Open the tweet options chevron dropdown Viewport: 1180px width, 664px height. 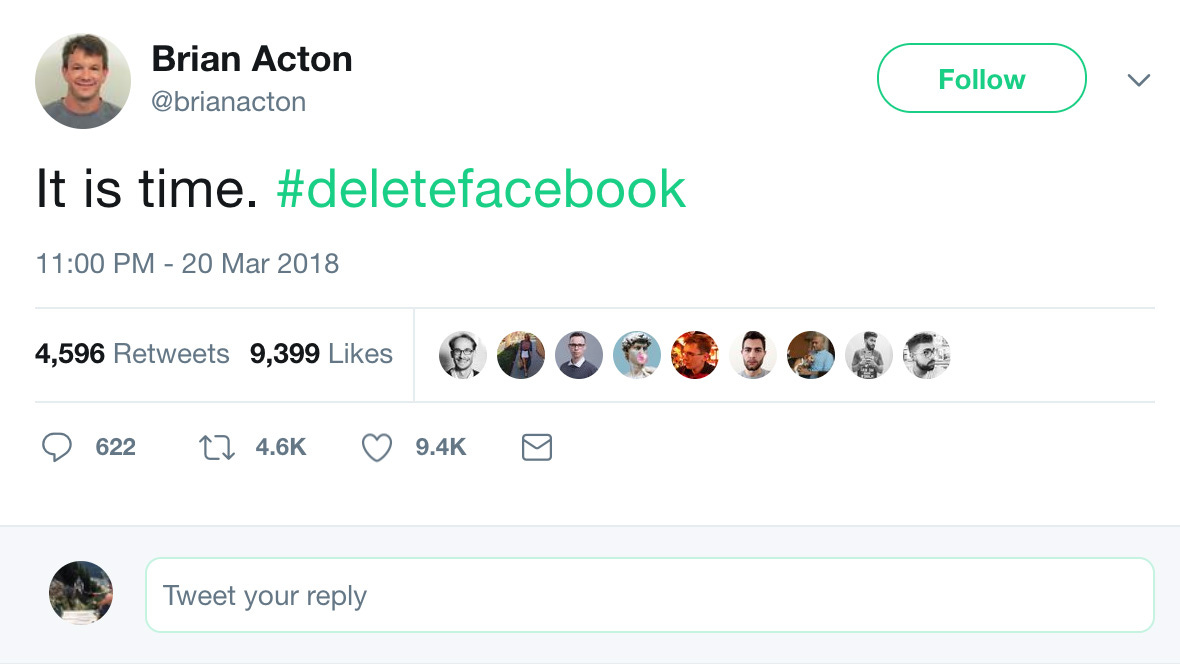point(1139,80)
